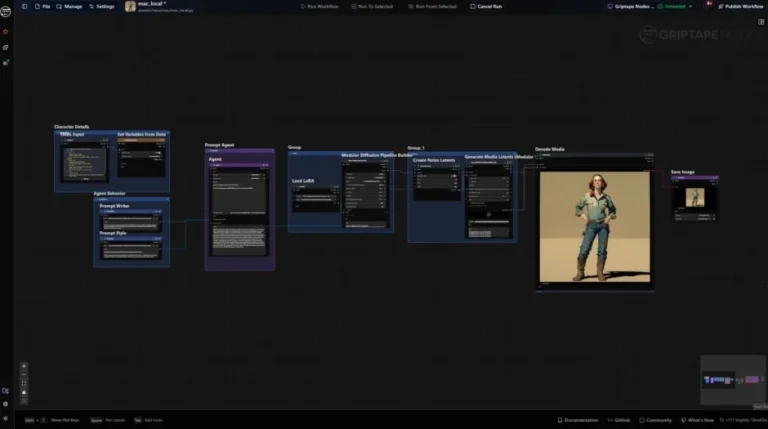Open the notification icon with the red badge
The height and width of the screenshot is (429, 768).
click(x=708, y=5)
